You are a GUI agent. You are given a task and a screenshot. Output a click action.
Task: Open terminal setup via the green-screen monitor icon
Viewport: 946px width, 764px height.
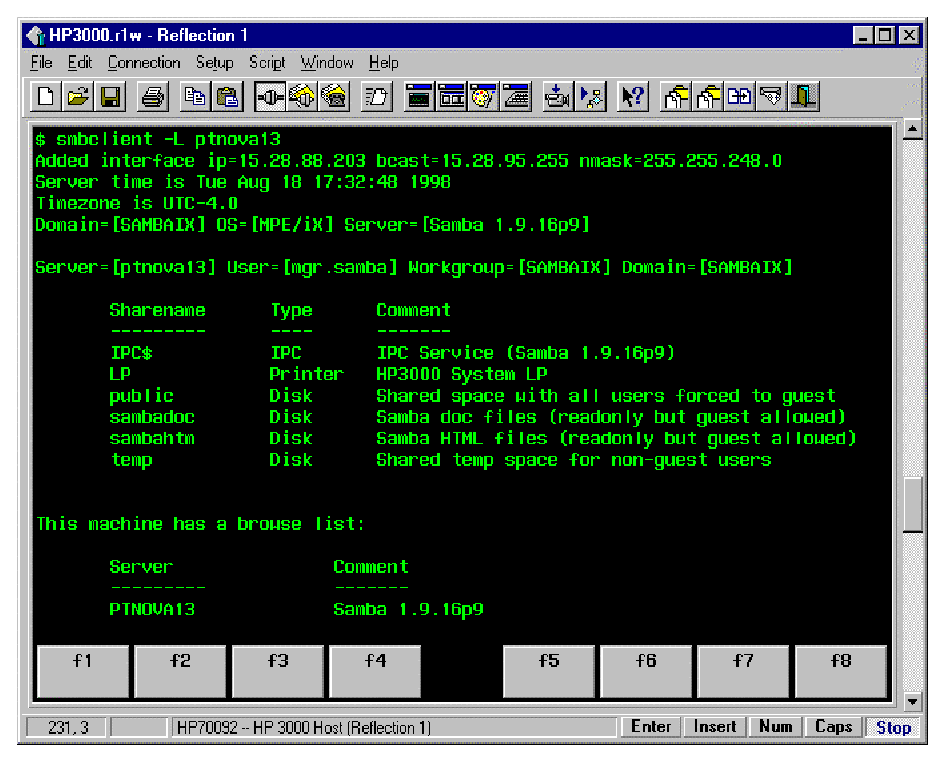419,97
